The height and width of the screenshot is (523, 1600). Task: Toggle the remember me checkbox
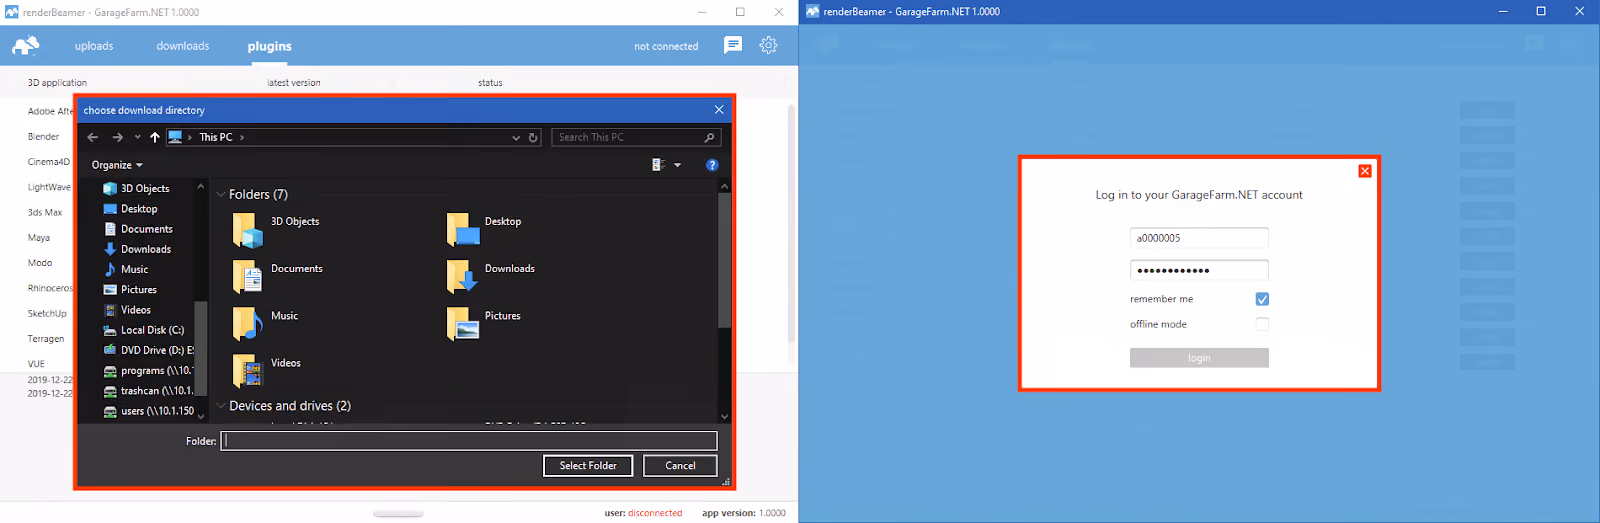point(1262,299)
